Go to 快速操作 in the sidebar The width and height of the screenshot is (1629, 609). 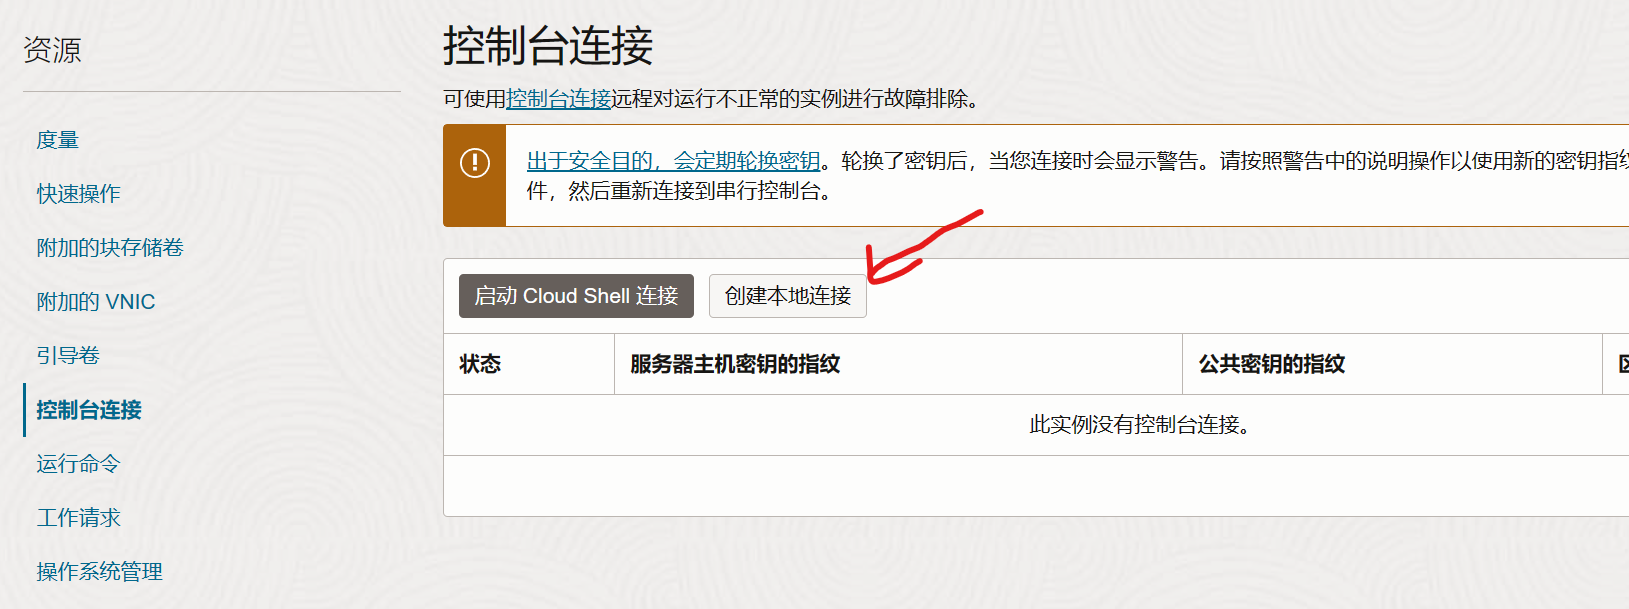[78, 194]
